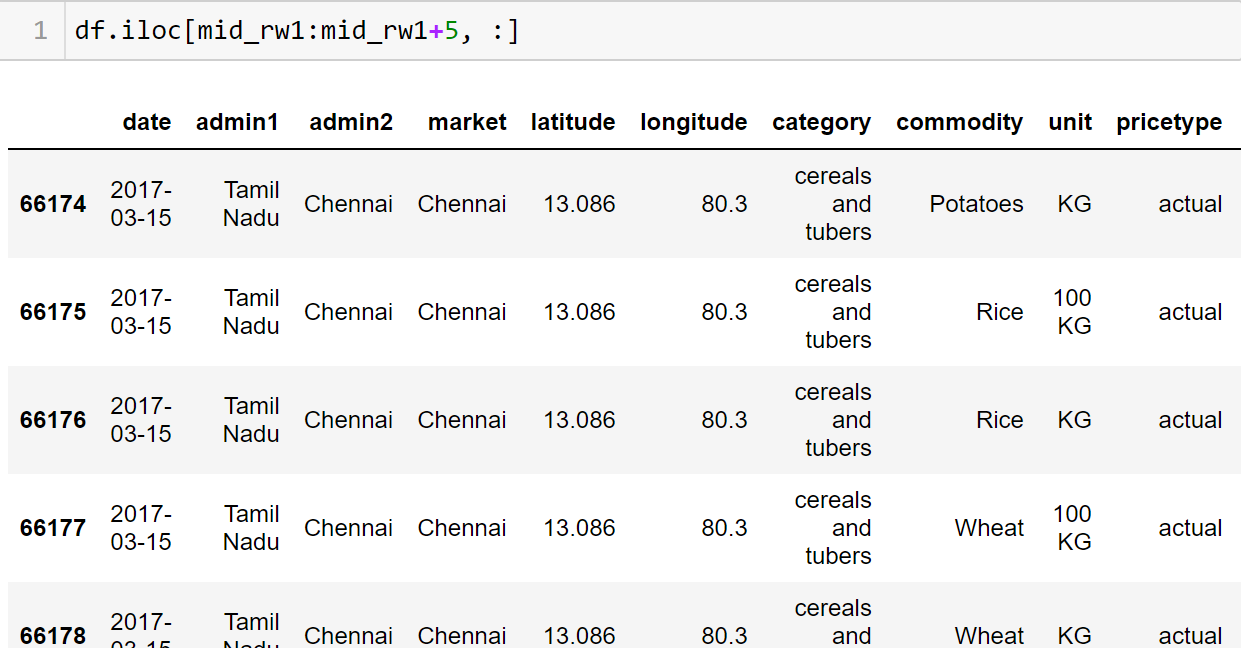Click the latitude column header
The image size is (1241, 648).
point(573,122)
